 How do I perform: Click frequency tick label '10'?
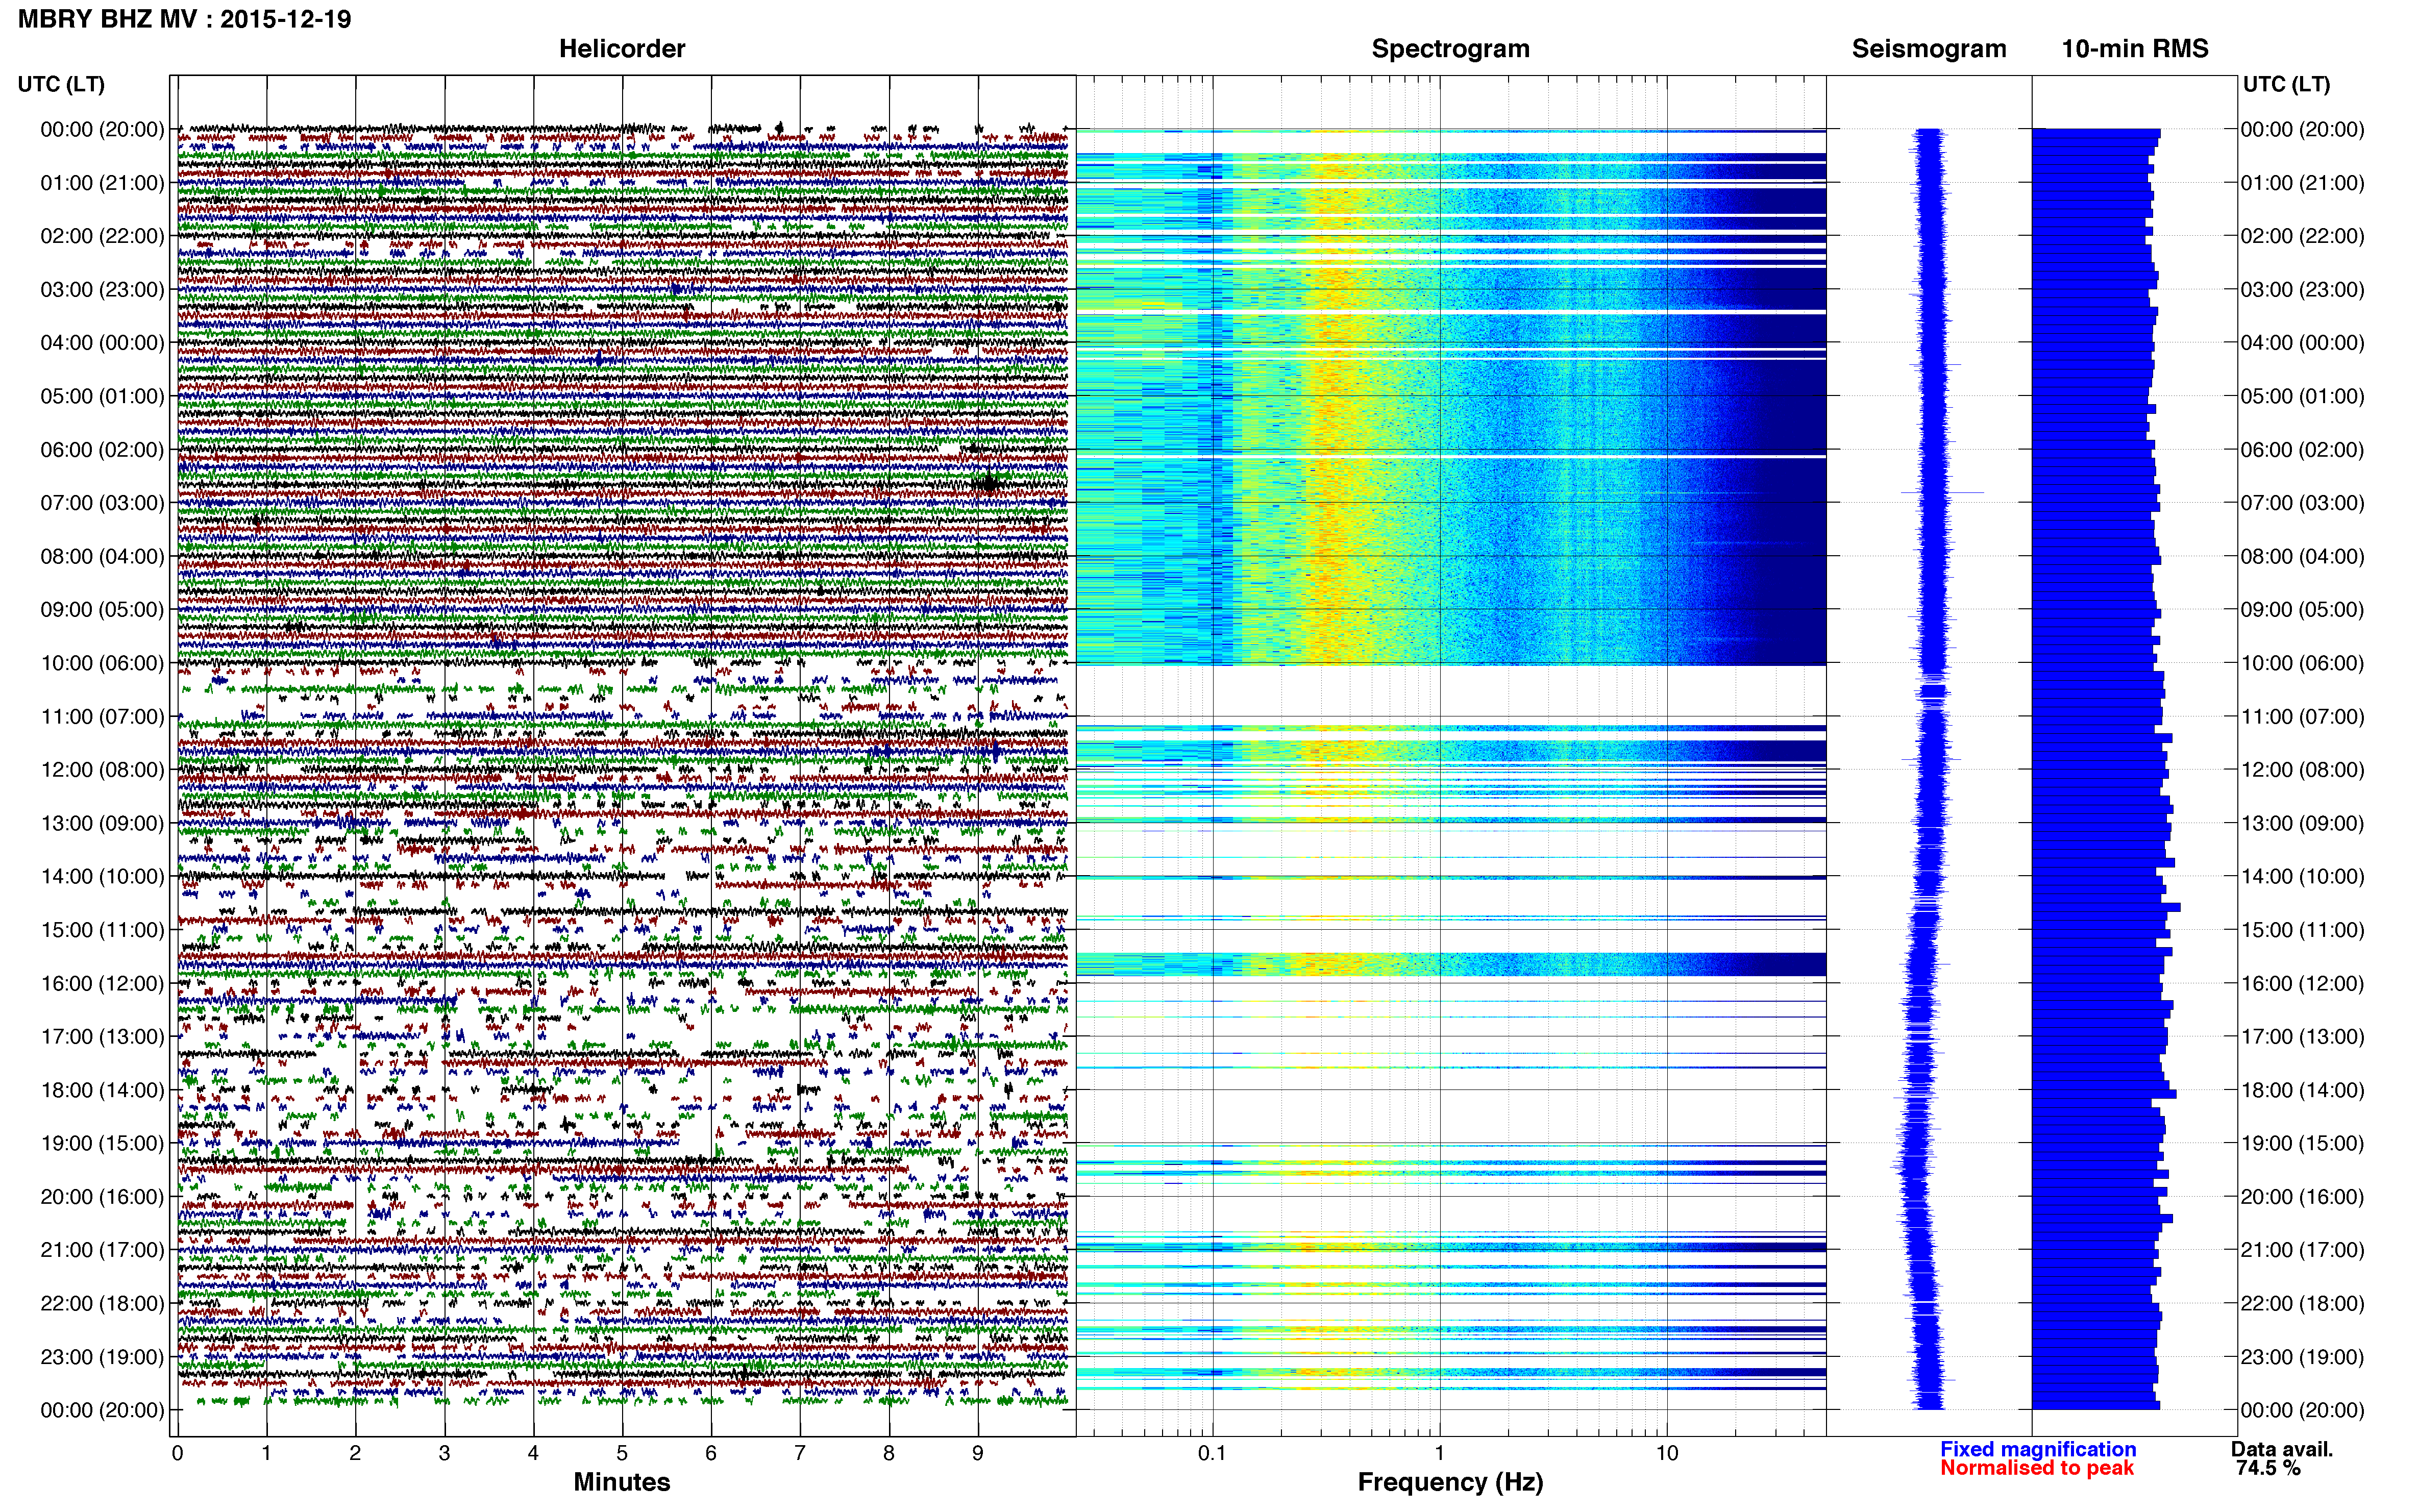point(1667,1454)
